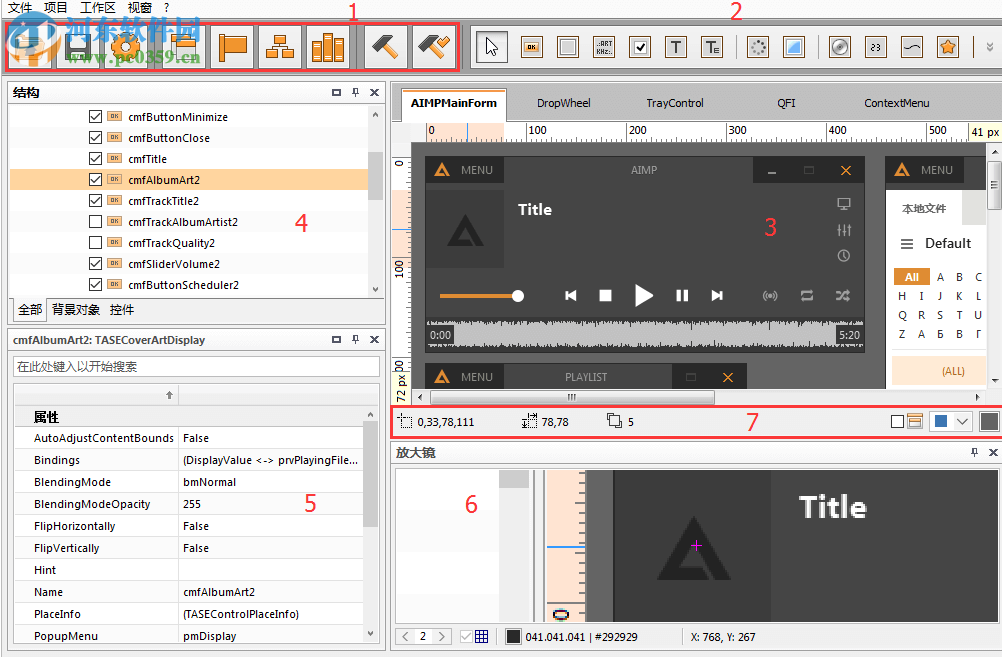Choose the numeric 23 counter tool
The width and height of the screenshot is (1002, 657).
coord(875,47)
